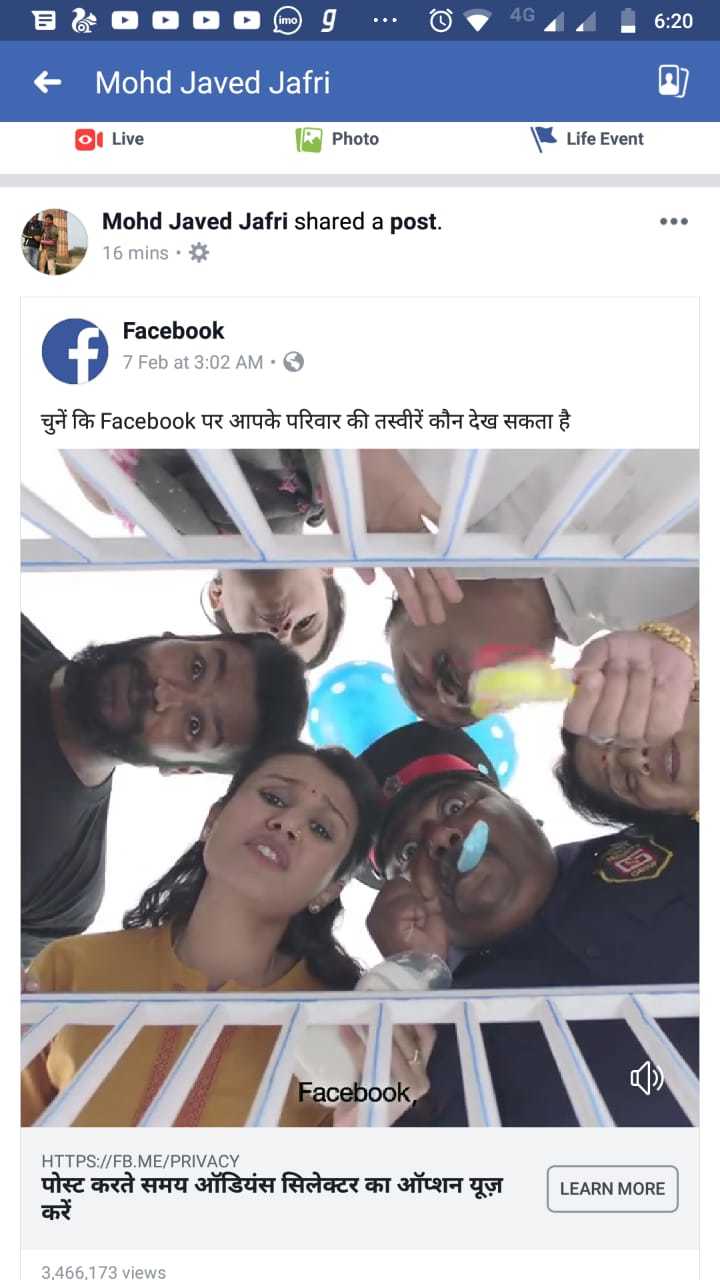Open the 3,466,173 views count
Image resolution: width=720 pixels, height=1280 pixels.
104,1272
